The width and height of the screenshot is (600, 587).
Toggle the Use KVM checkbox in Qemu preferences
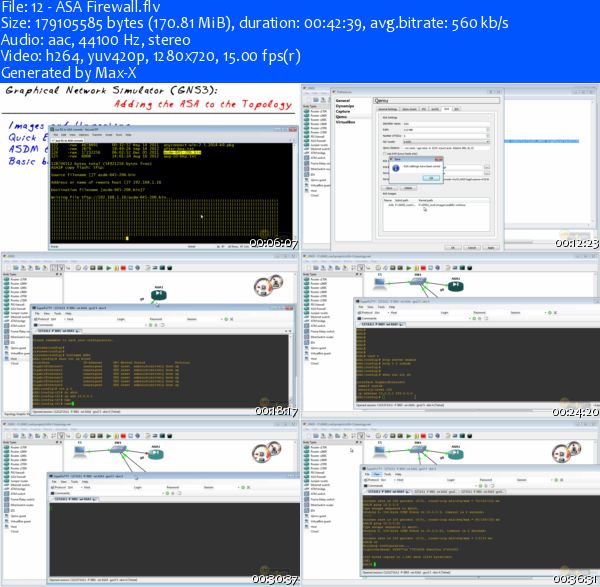click(x=385, y=153)
